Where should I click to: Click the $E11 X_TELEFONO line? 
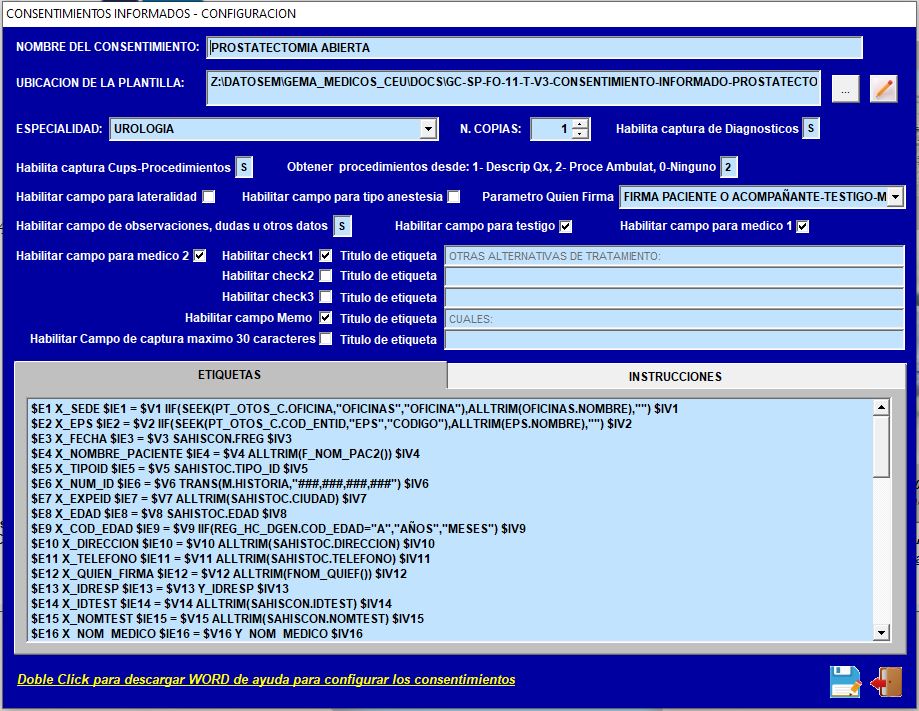click(x=231, y=559)
